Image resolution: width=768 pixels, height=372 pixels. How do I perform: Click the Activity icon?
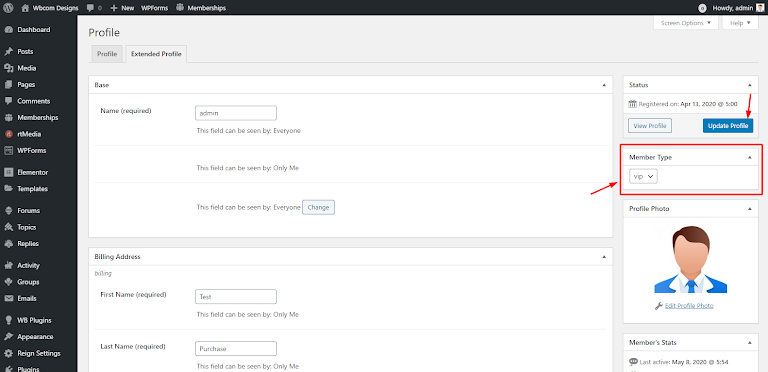[x=8, y=265]
